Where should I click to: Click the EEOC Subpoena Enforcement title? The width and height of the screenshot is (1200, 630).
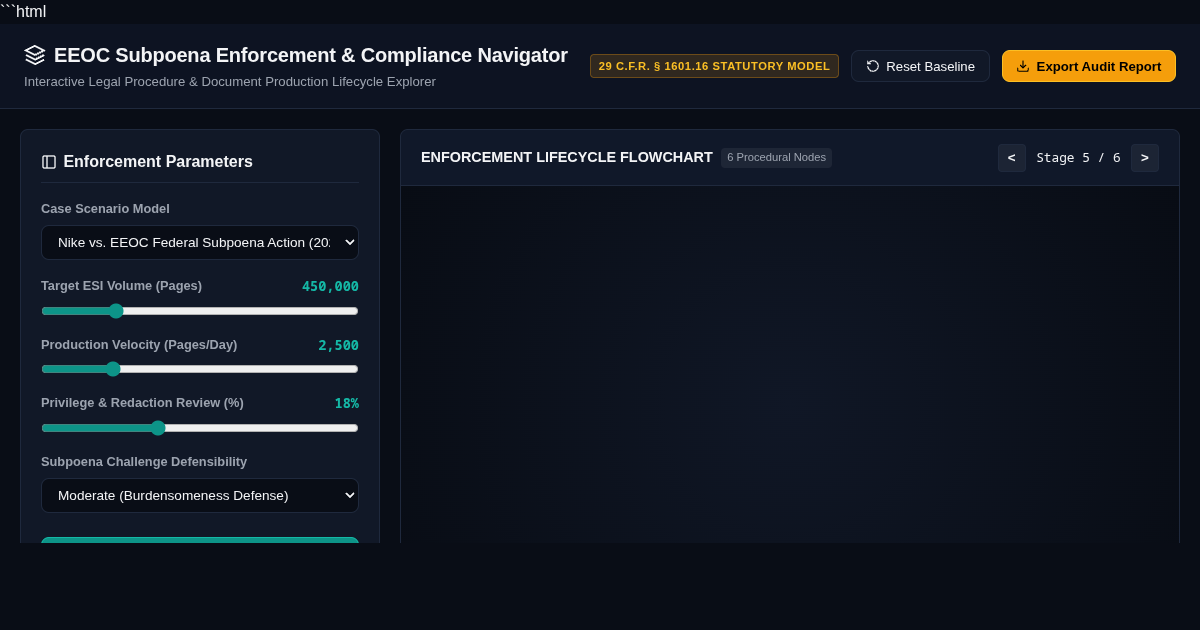coord(311,55)
